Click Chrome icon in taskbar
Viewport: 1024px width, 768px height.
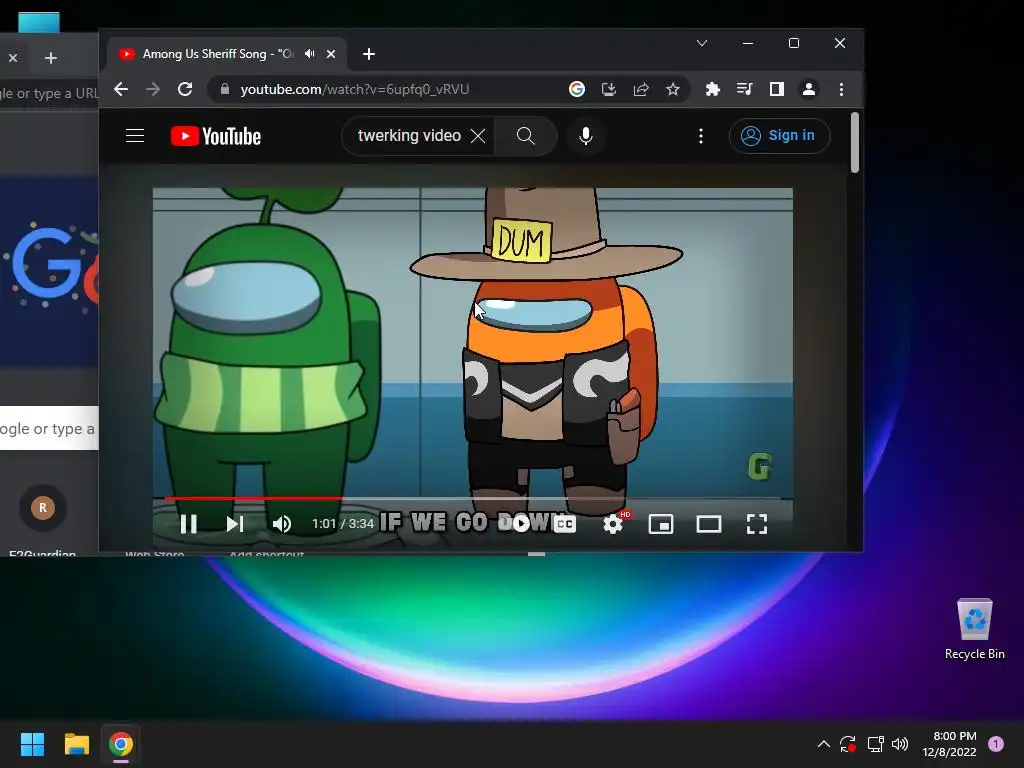(x=121, y=744)
